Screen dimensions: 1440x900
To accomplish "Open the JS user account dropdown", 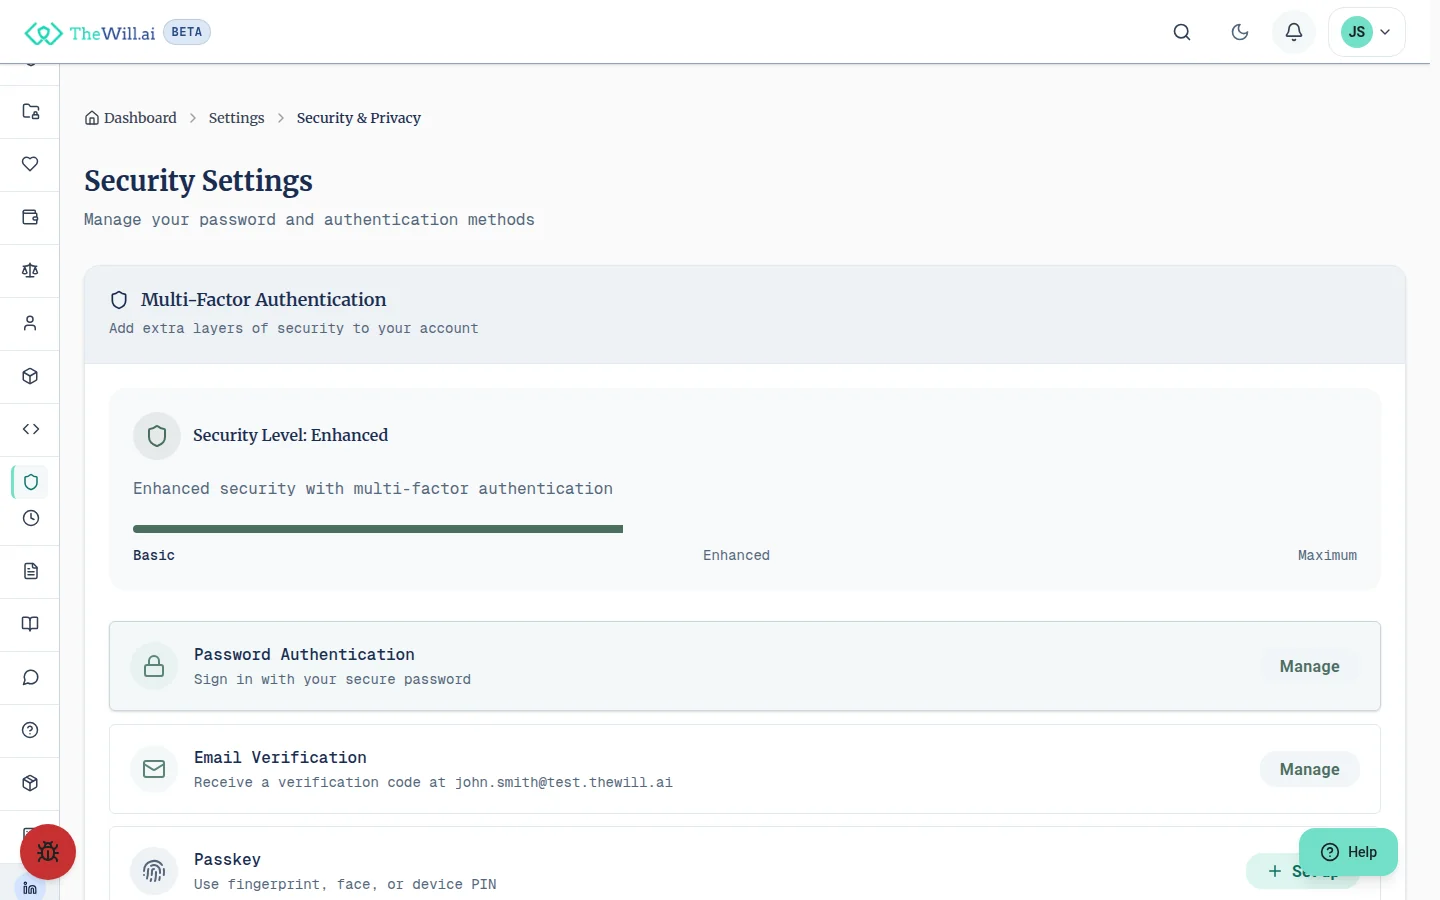I will (1366, 32).
